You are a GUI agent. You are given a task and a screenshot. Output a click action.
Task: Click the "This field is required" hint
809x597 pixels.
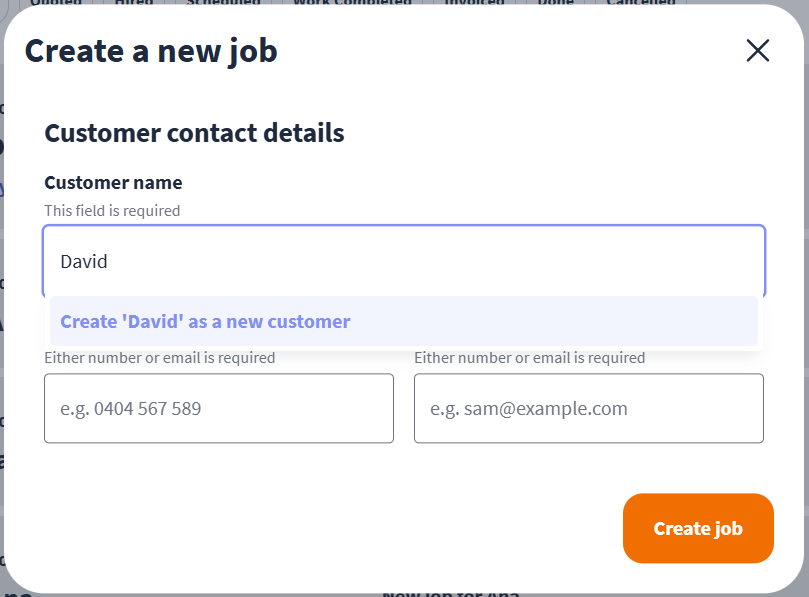[x=112, y=211]
